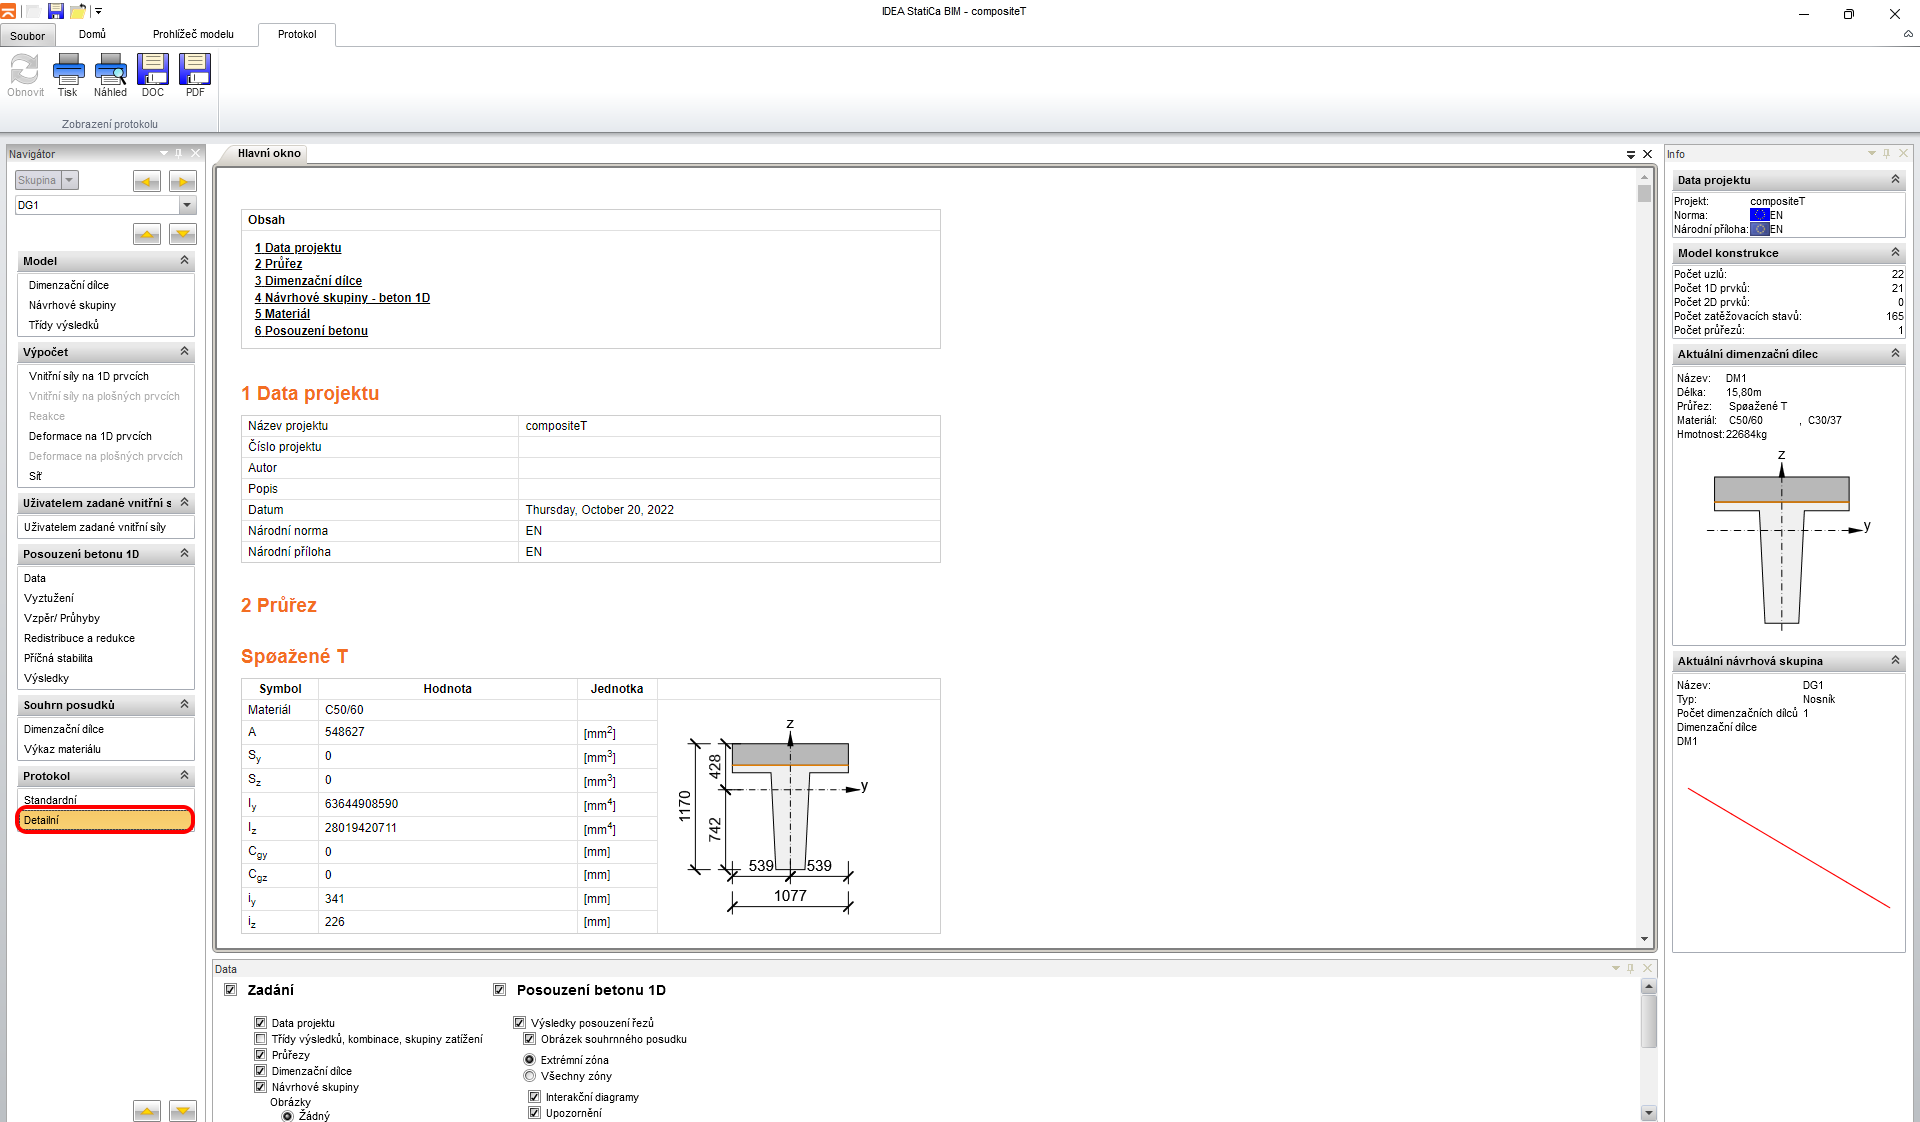The height and width of the screenshot is (1122, 1920).
Task: Export the protocol to PDF
Action: click(195, 71)
